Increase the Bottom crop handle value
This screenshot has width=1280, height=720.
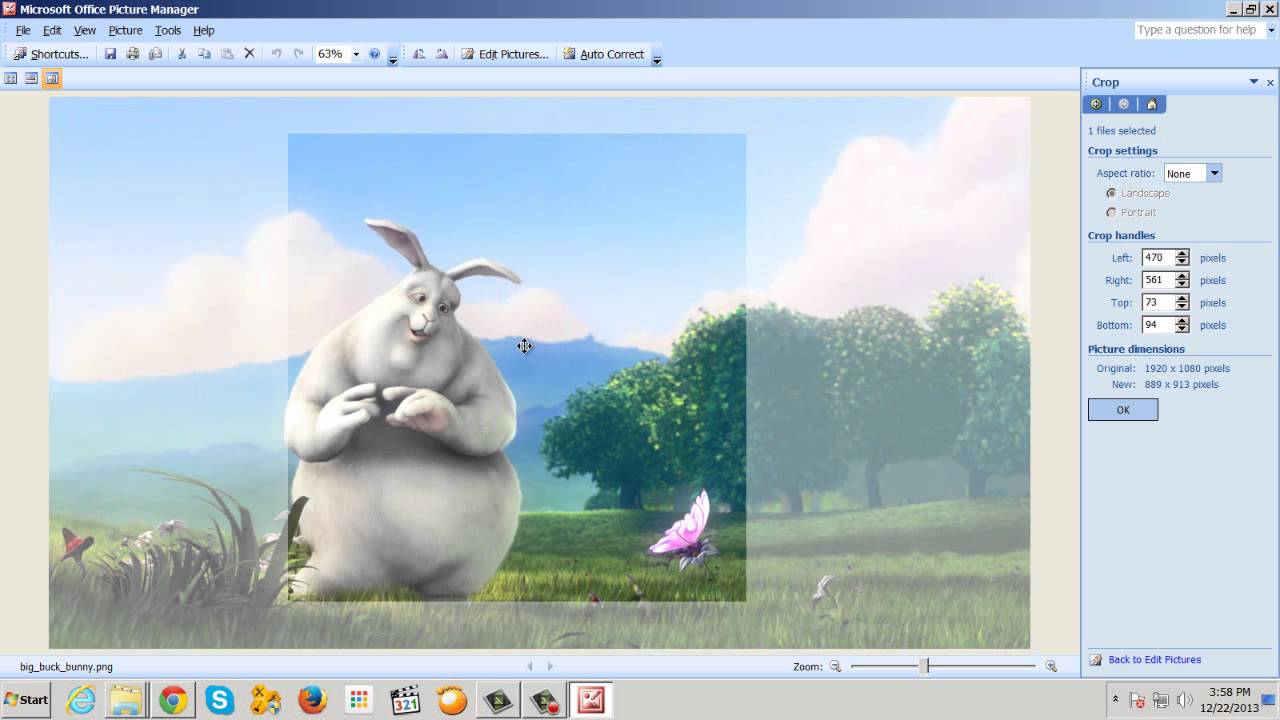[x=1182, y=321]
